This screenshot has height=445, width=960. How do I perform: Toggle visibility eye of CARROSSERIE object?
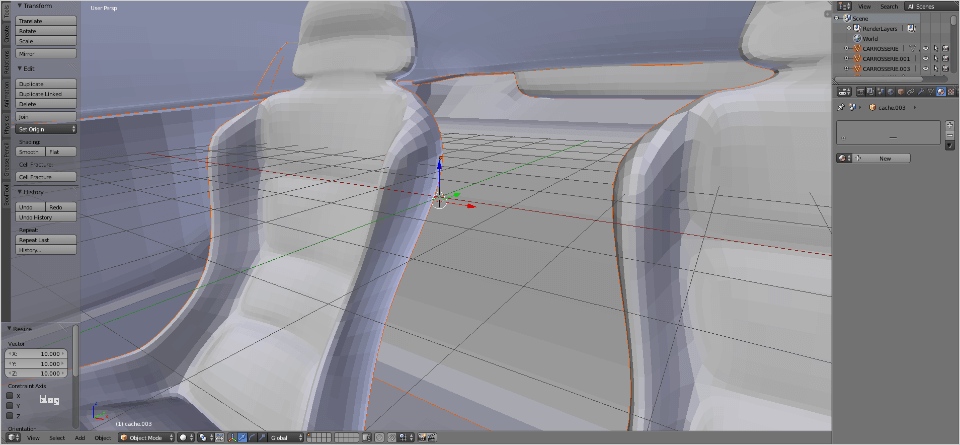tap(925, 48)
